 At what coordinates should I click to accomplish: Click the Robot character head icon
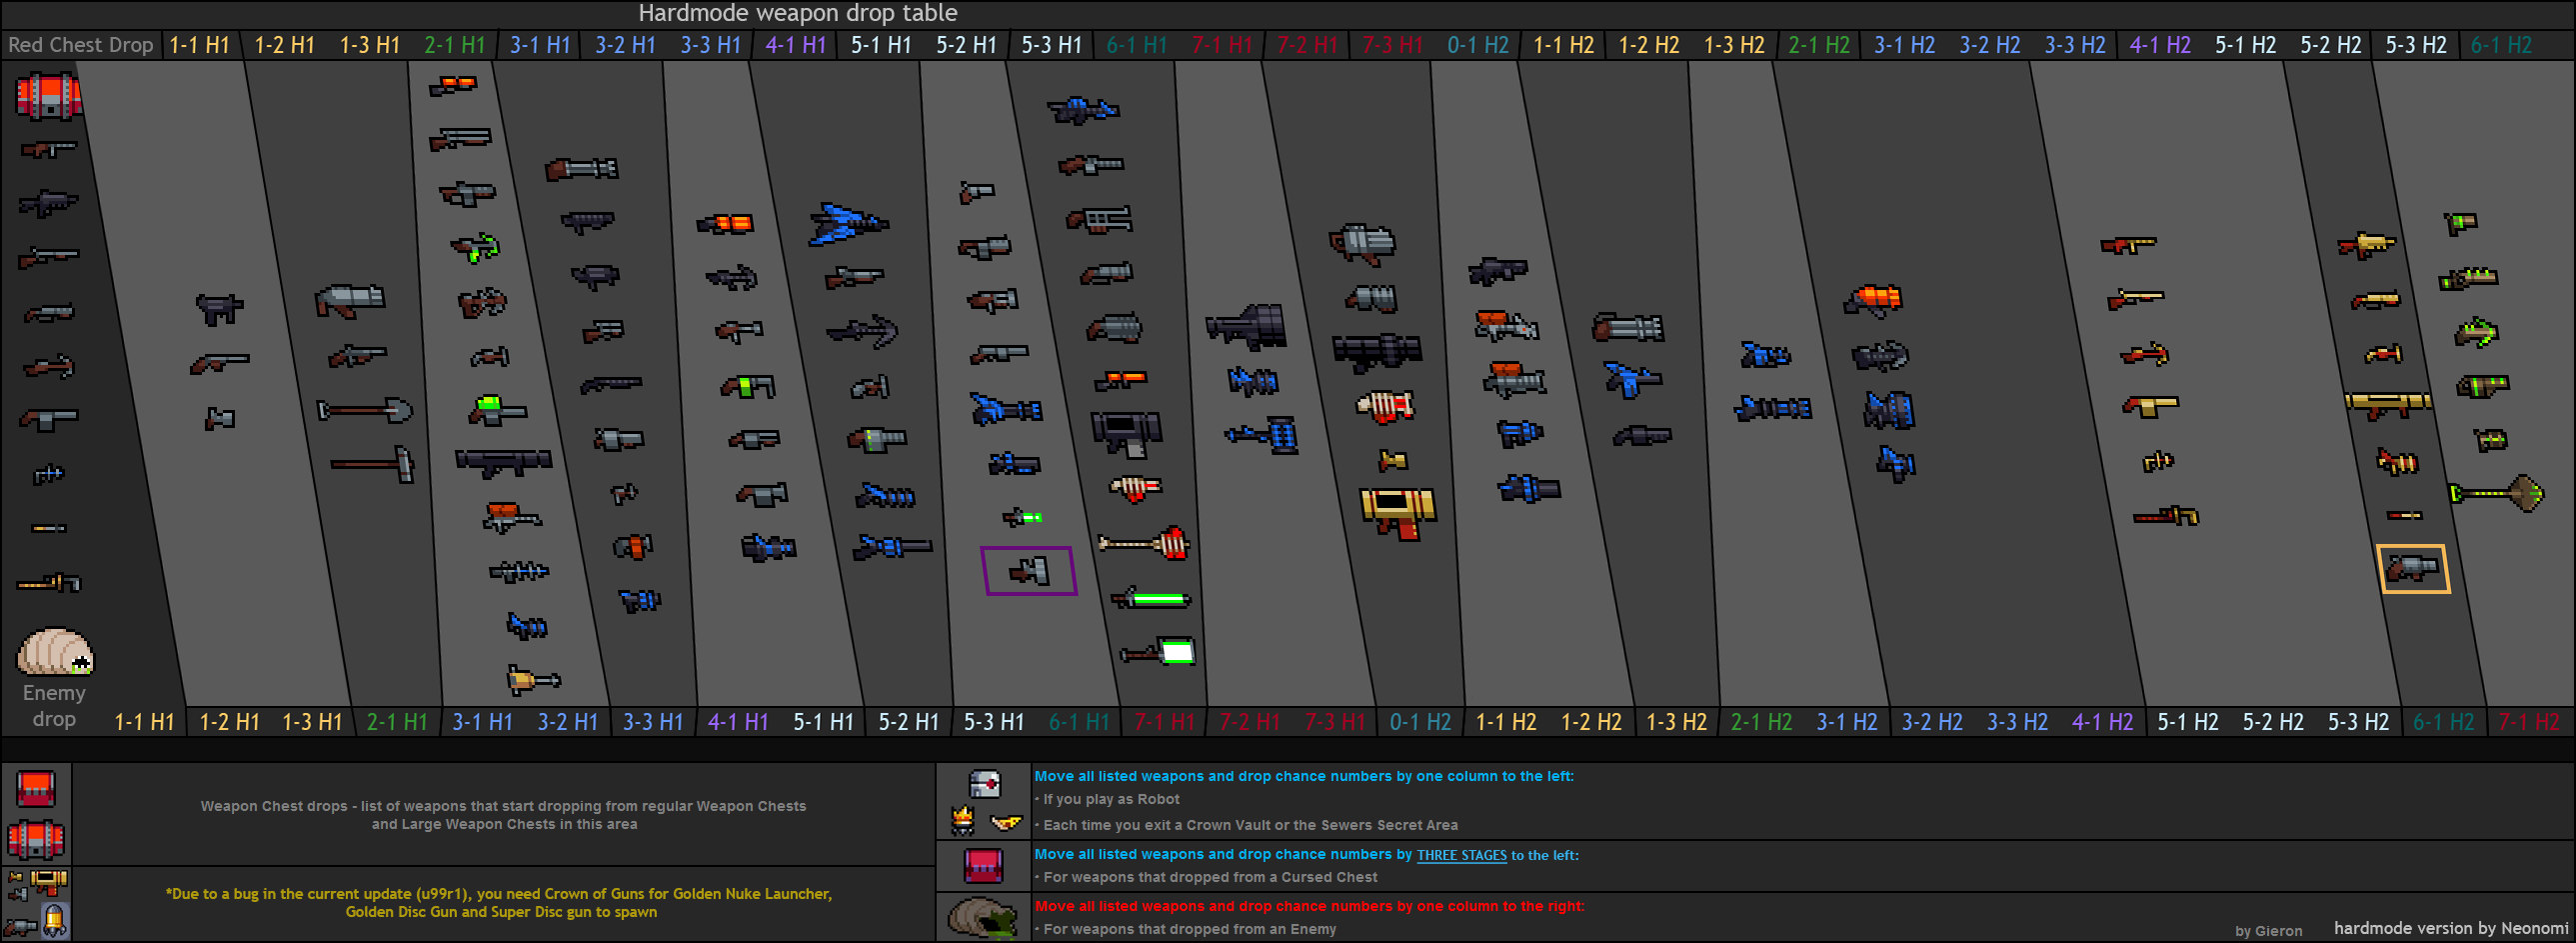coord(984,784)
